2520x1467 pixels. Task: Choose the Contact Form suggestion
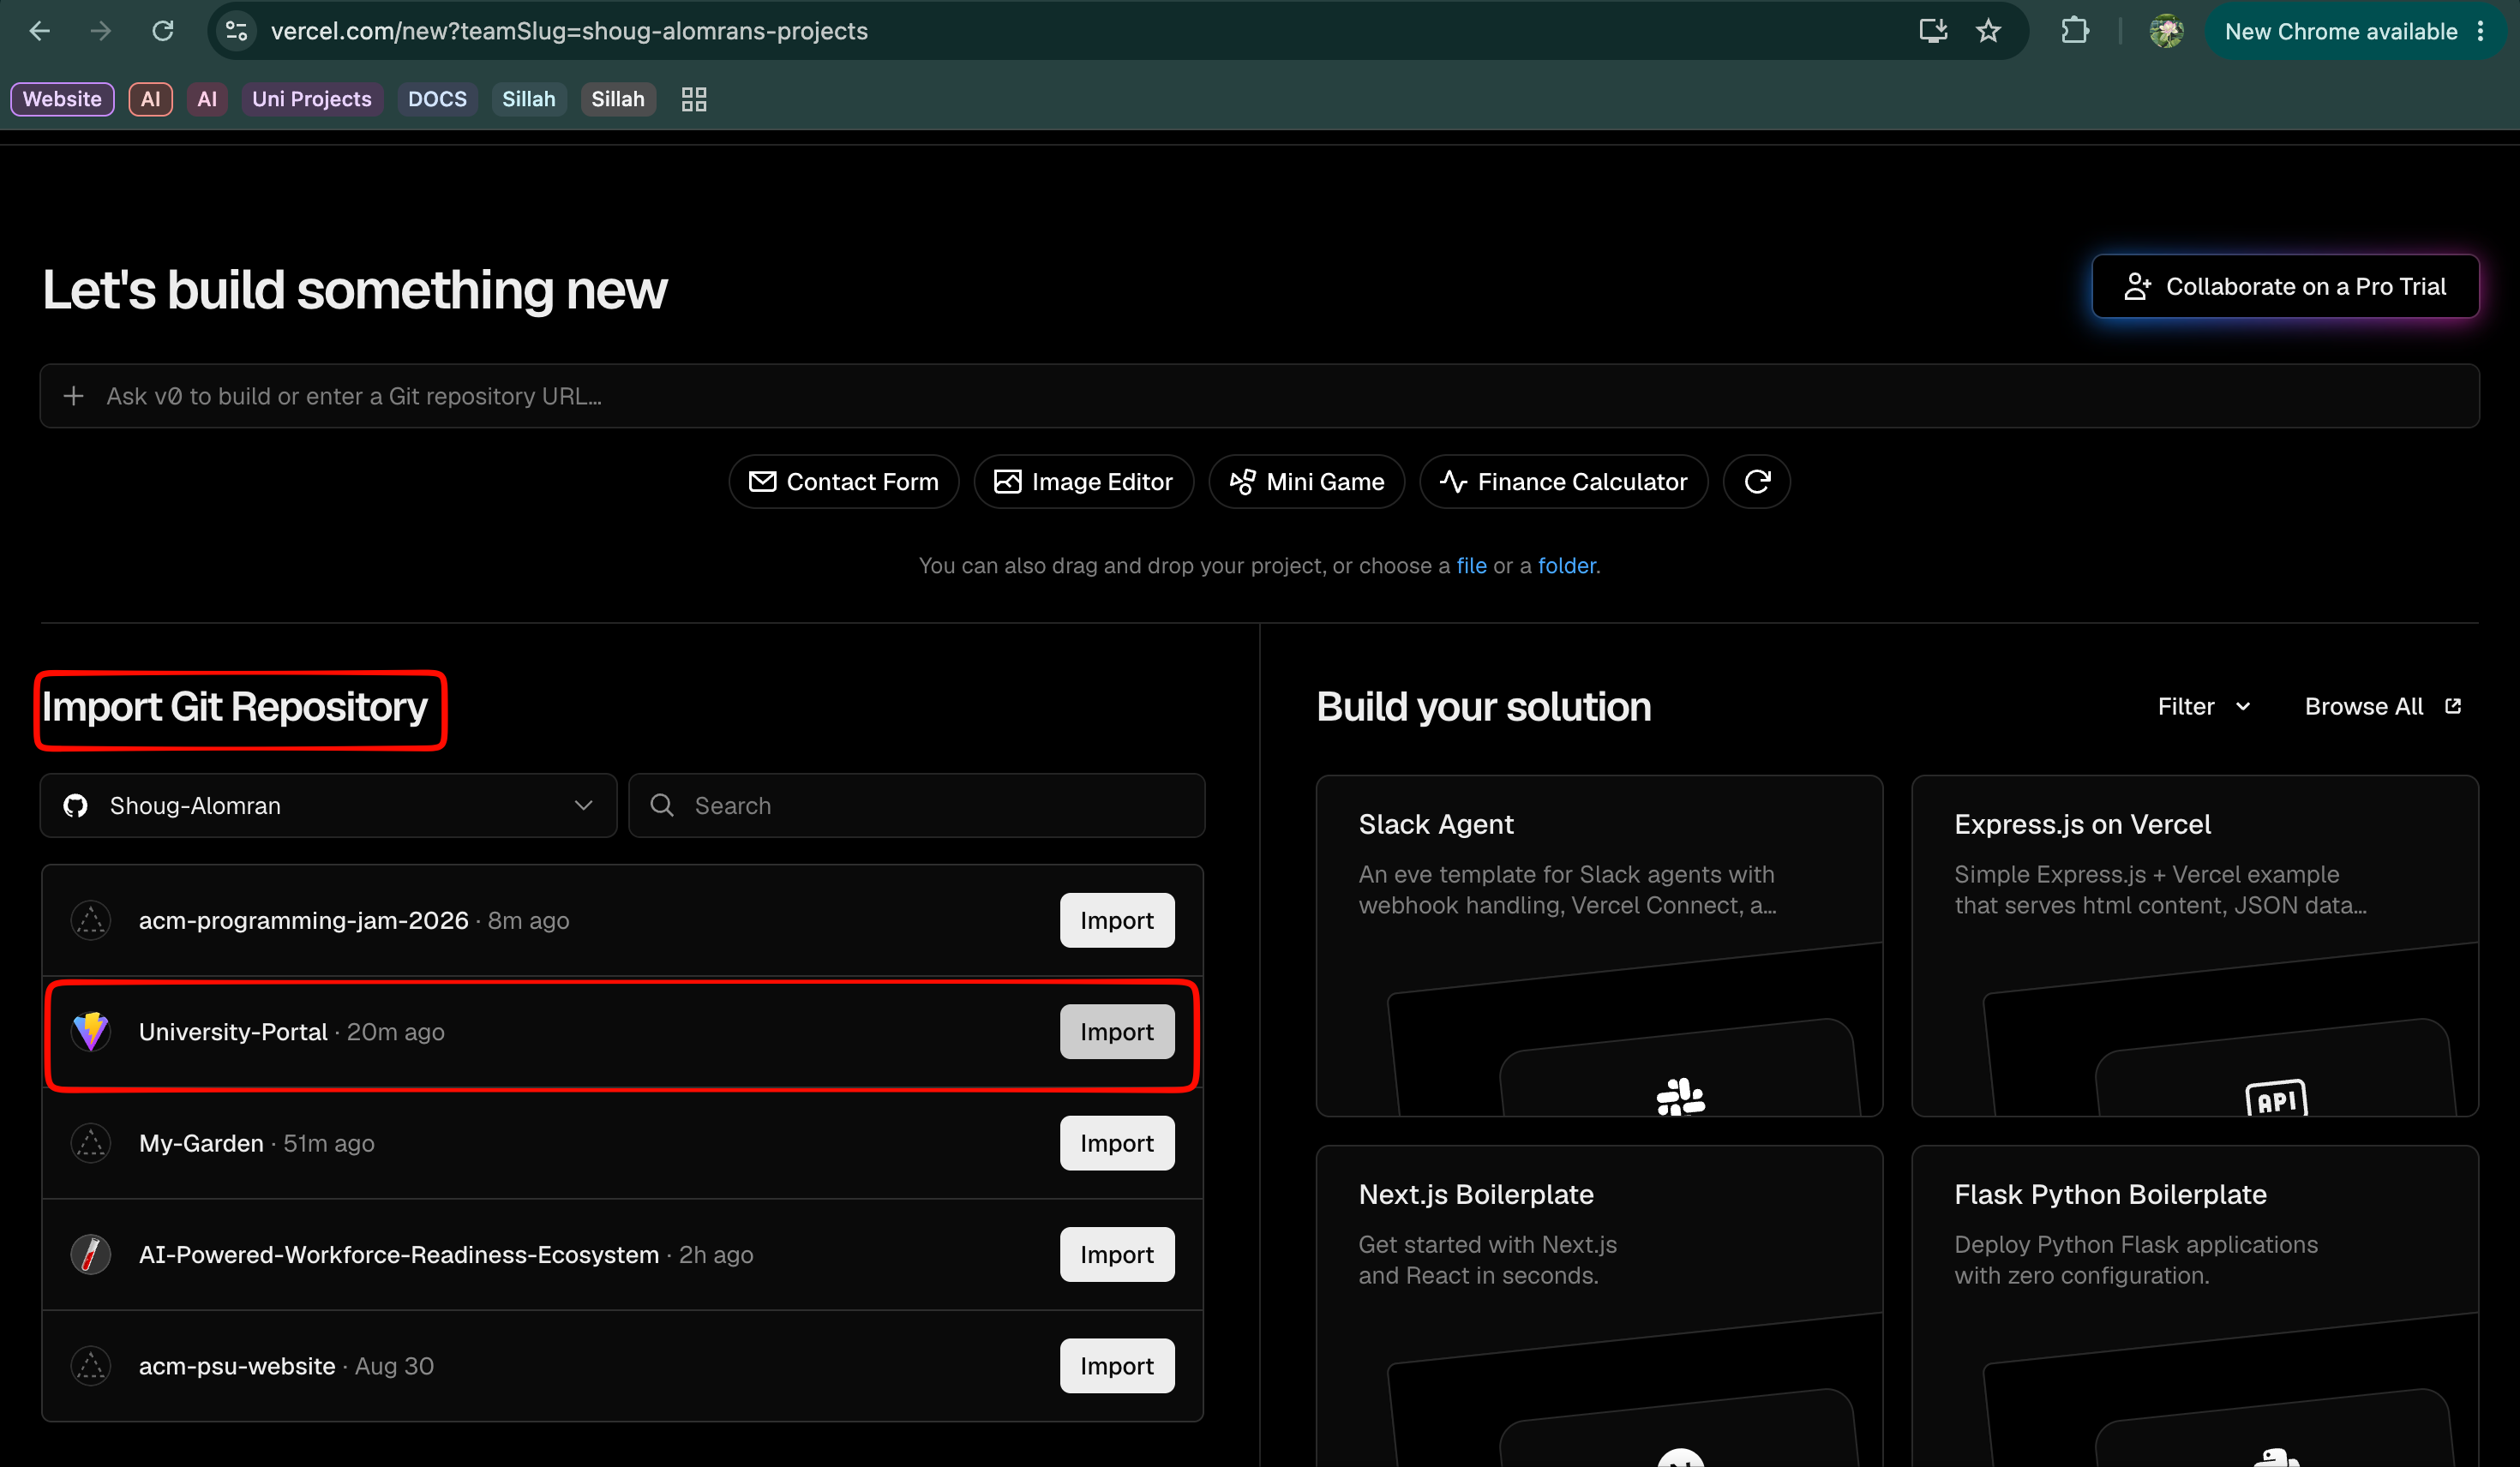844,482
